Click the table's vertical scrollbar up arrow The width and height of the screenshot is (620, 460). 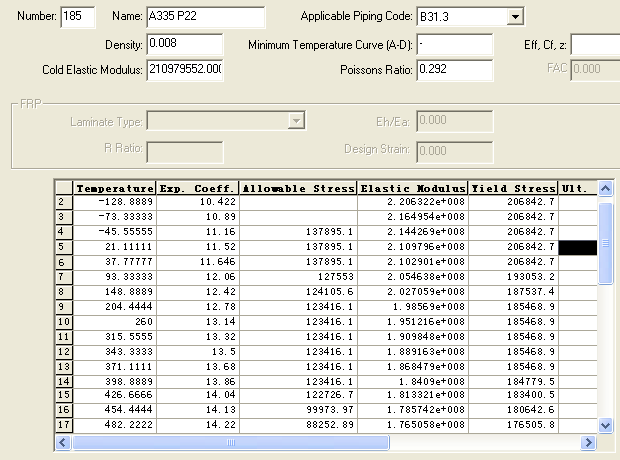pos(604,189)
